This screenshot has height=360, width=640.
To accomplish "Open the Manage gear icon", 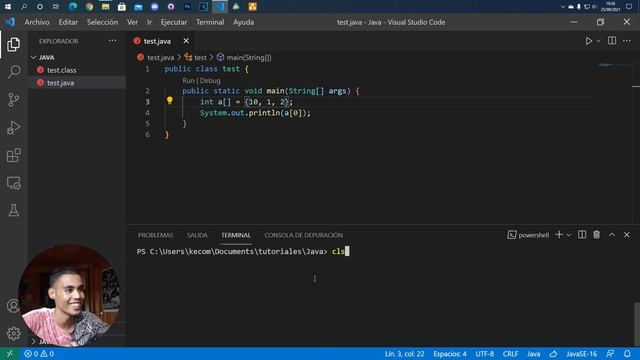I will tap(13, 333).
